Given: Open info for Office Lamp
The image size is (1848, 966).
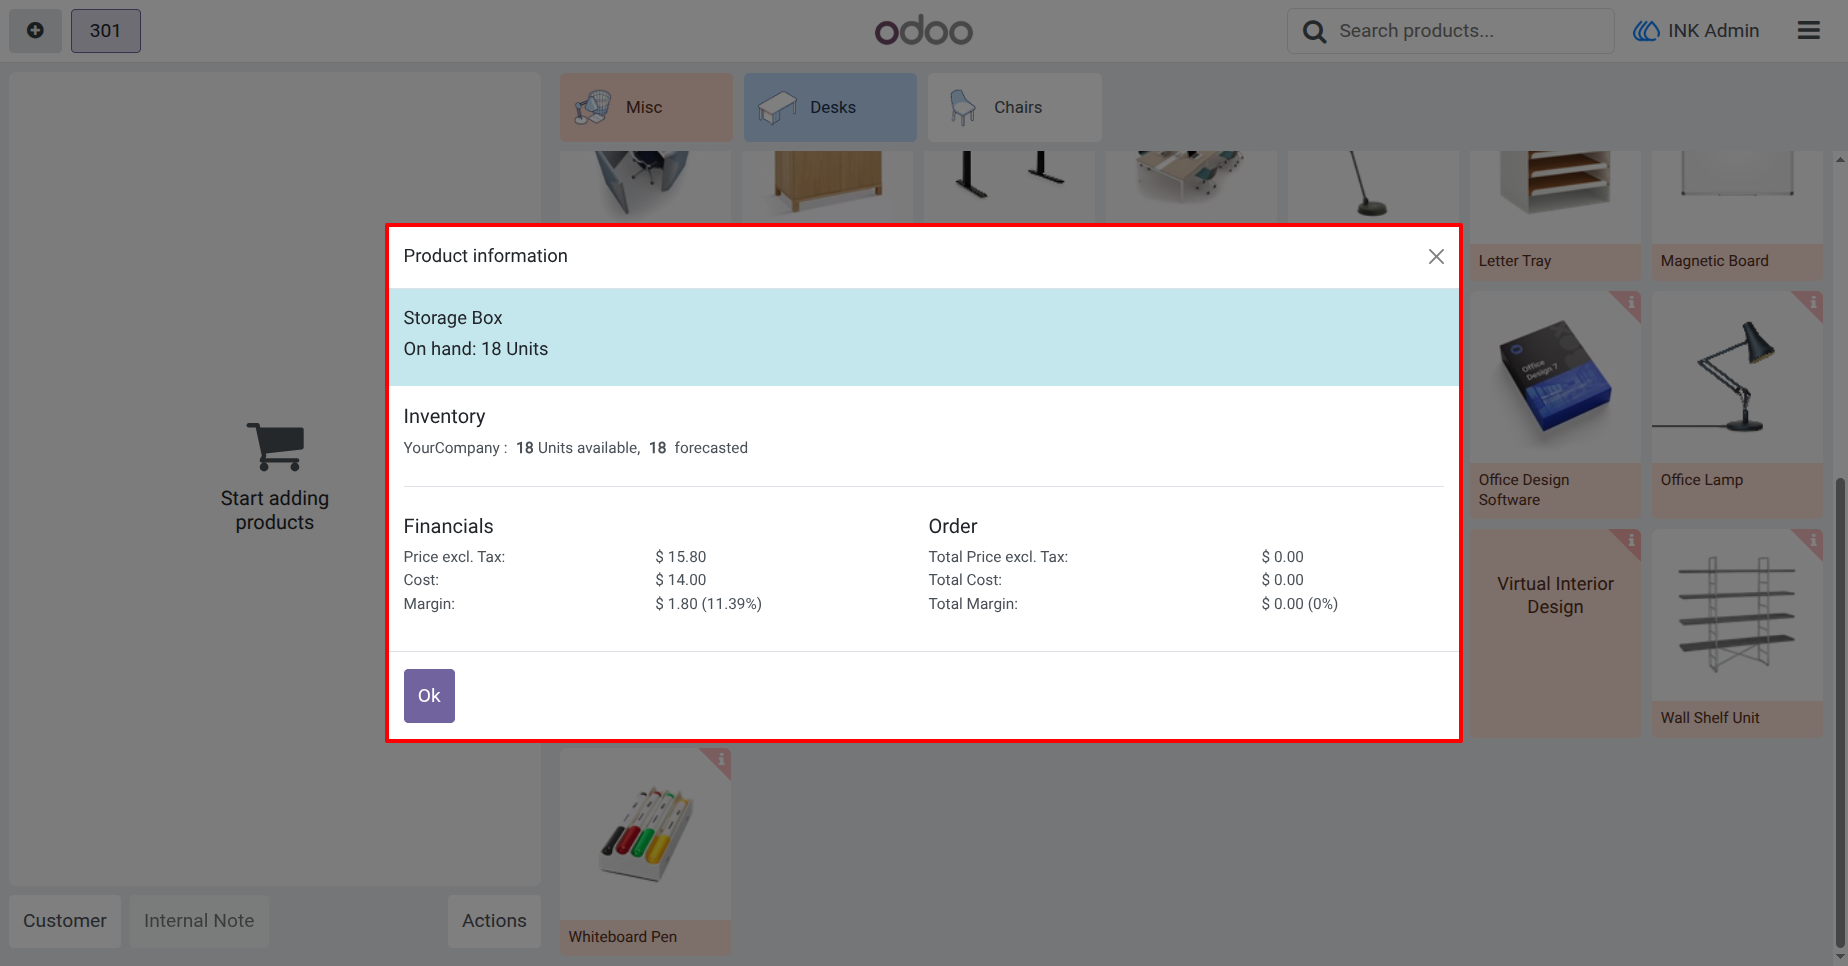Looking at the screenshot, I should 1812,302.
